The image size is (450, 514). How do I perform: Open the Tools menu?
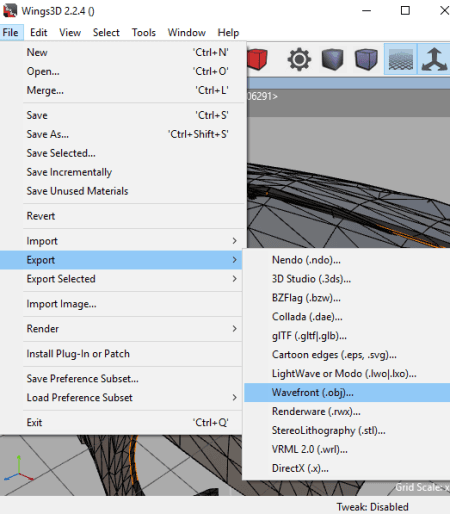pos(144,32)
